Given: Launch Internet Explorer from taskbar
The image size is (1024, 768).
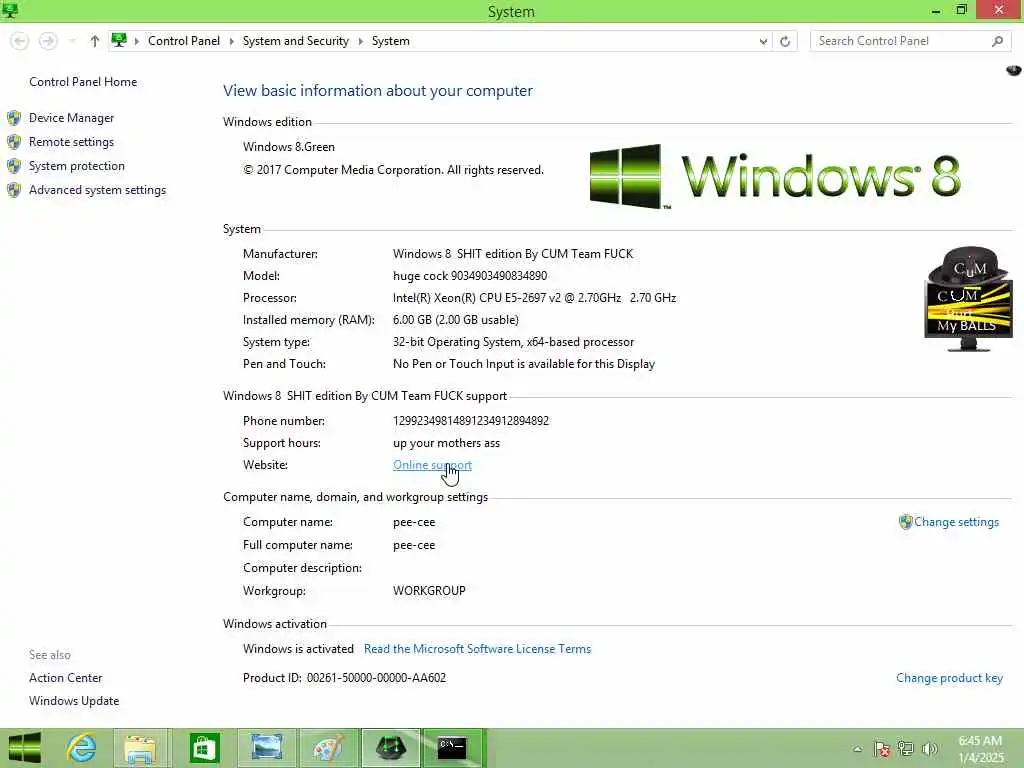Looking at the screenshot, I should coord(82,748).
